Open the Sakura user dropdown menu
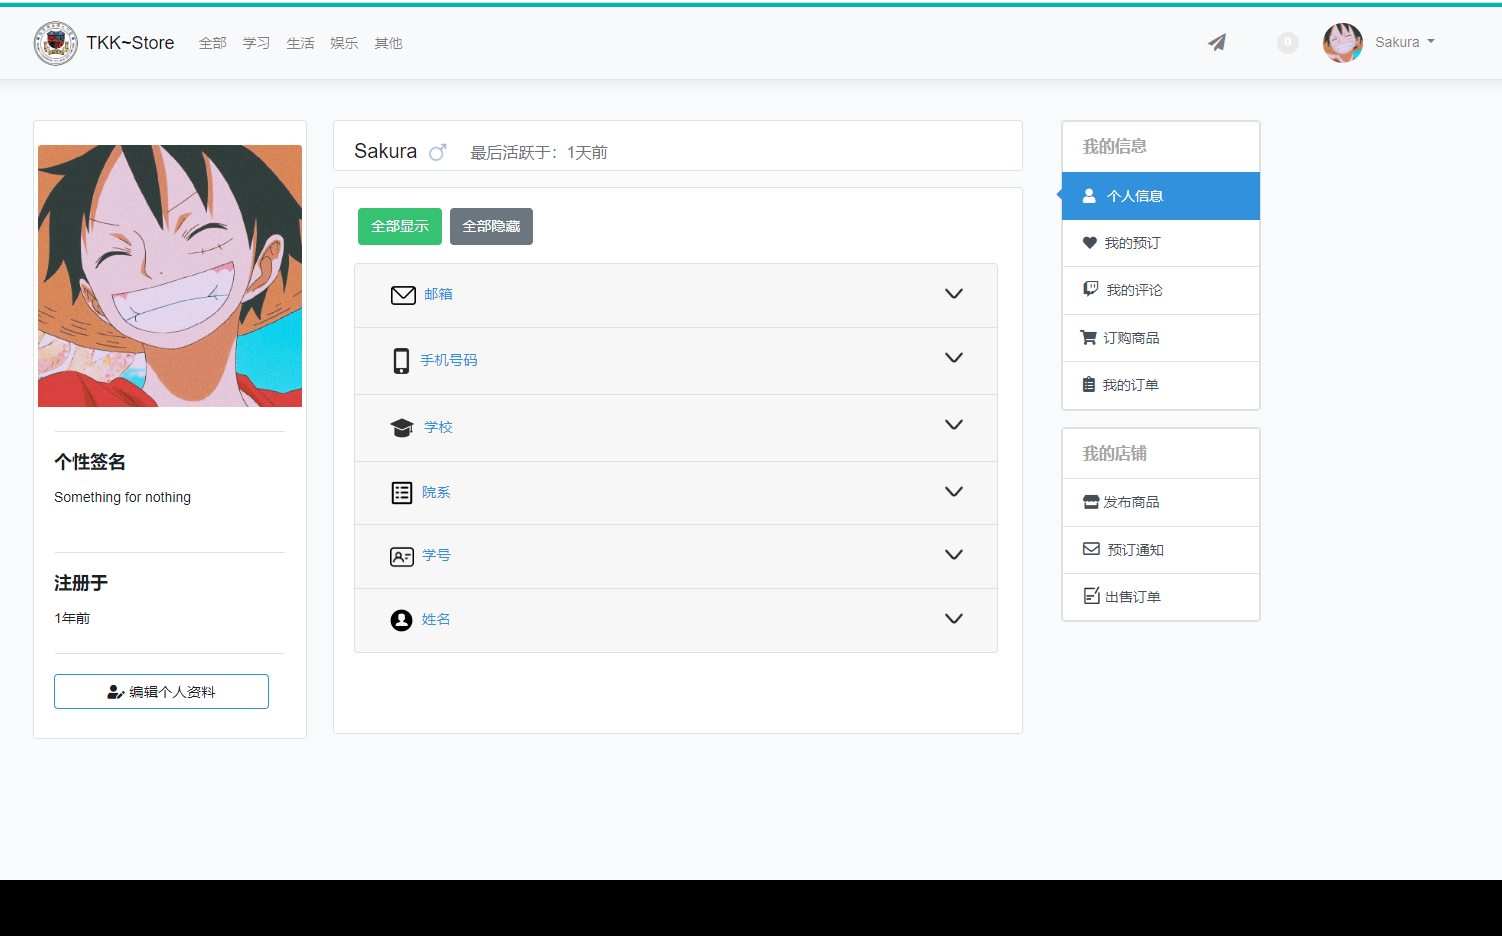The image size is (1502, 936). pyautogui.click(x=1404, y=42)
